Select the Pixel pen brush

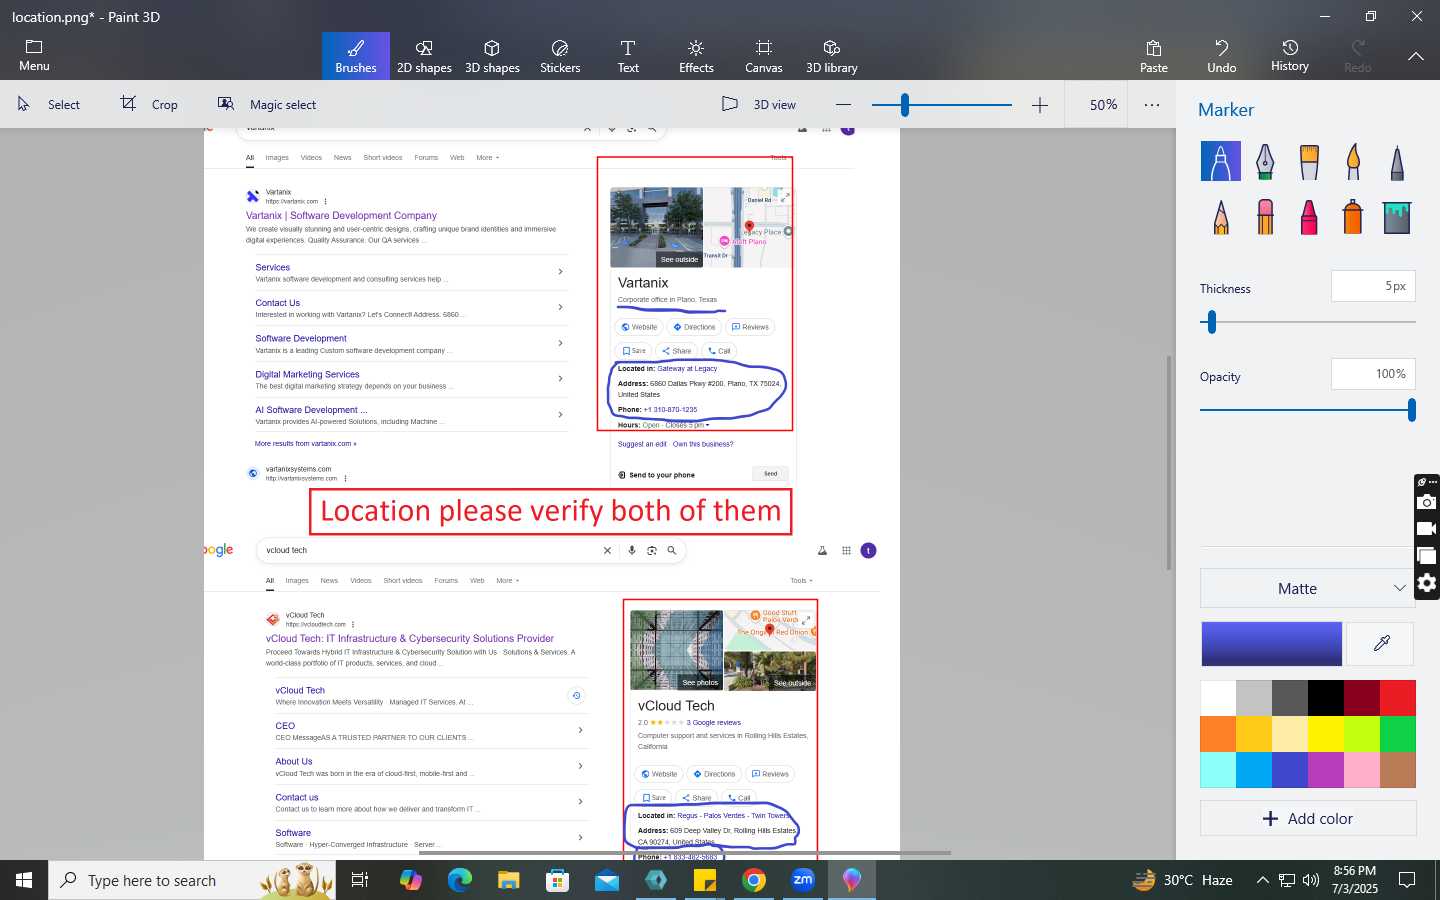(1397, 161)
